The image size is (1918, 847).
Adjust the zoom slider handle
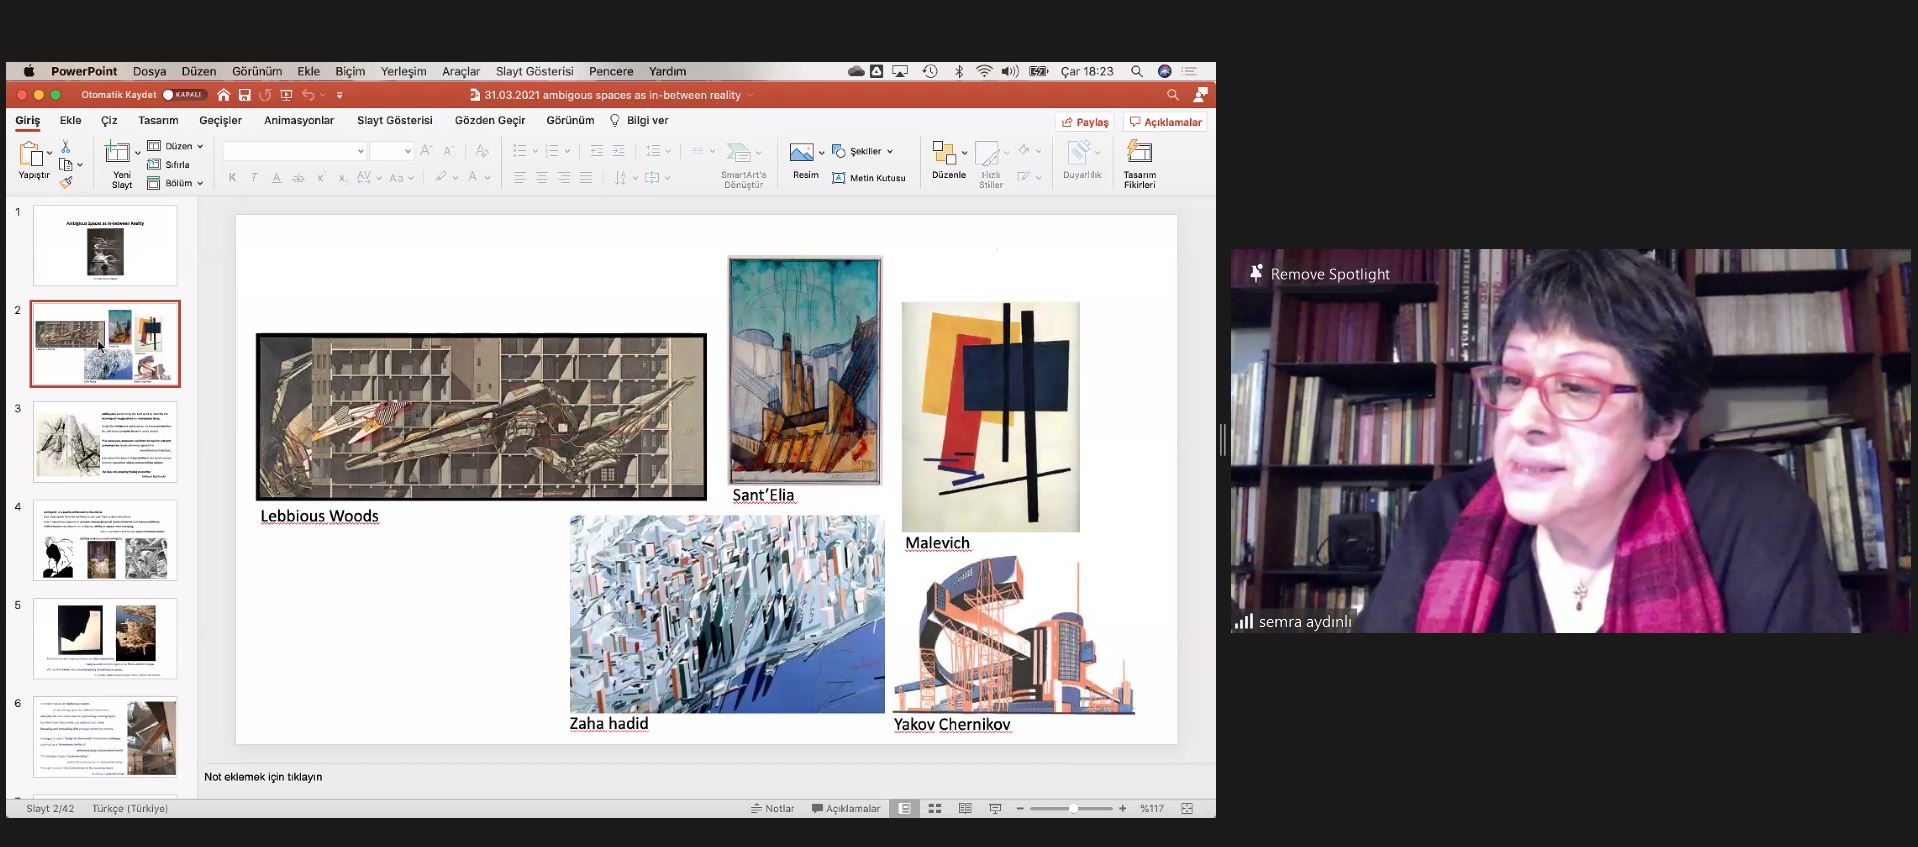coord(1072,808)
